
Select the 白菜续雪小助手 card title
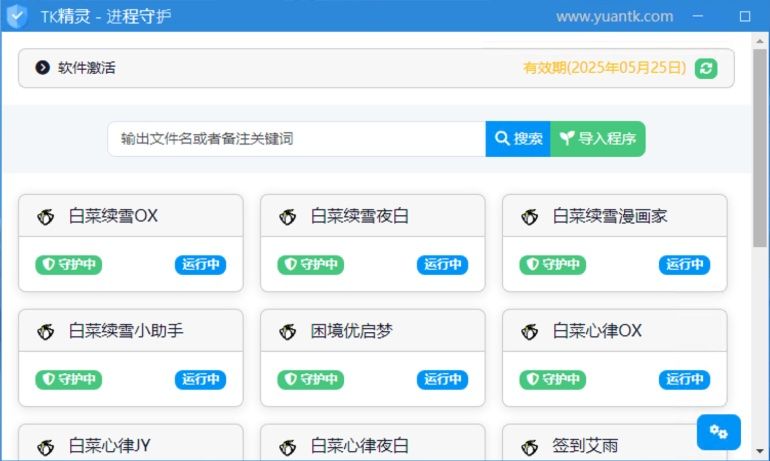pos(126,331)
